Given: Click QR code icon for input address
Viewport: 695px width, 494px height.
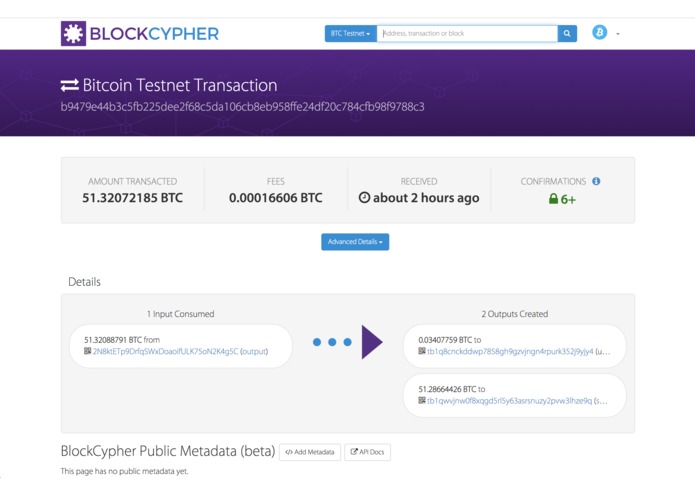Looking at the screenshot, I should (x=87, y=351).
